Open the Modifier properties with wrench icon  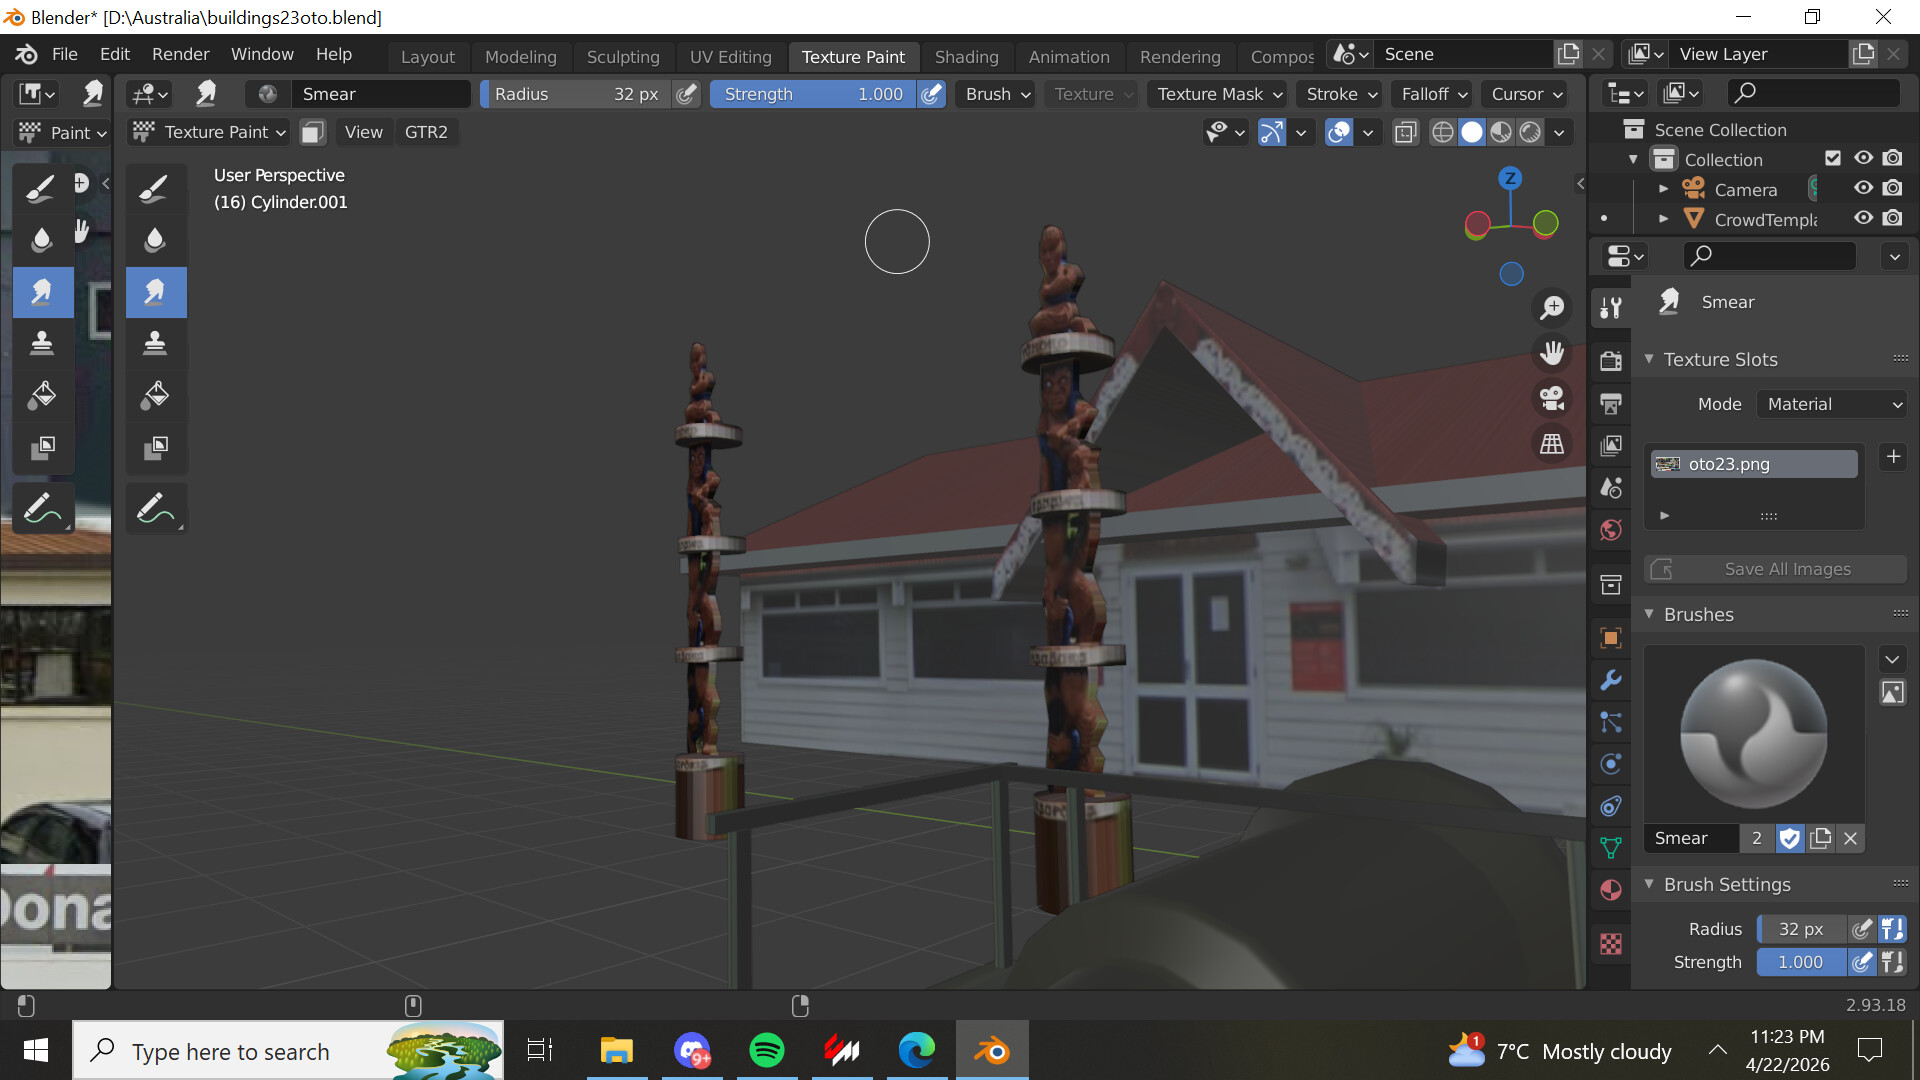pos(1611,680)
